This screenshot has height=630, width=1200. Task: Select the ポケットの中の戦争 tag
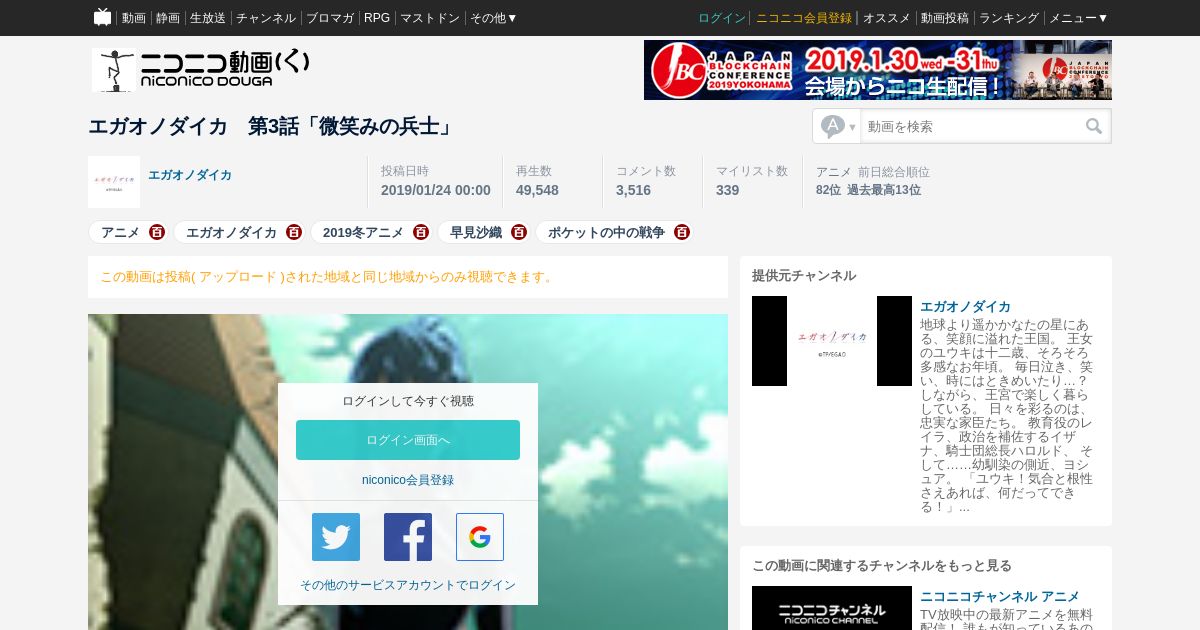tap(606, 232)
